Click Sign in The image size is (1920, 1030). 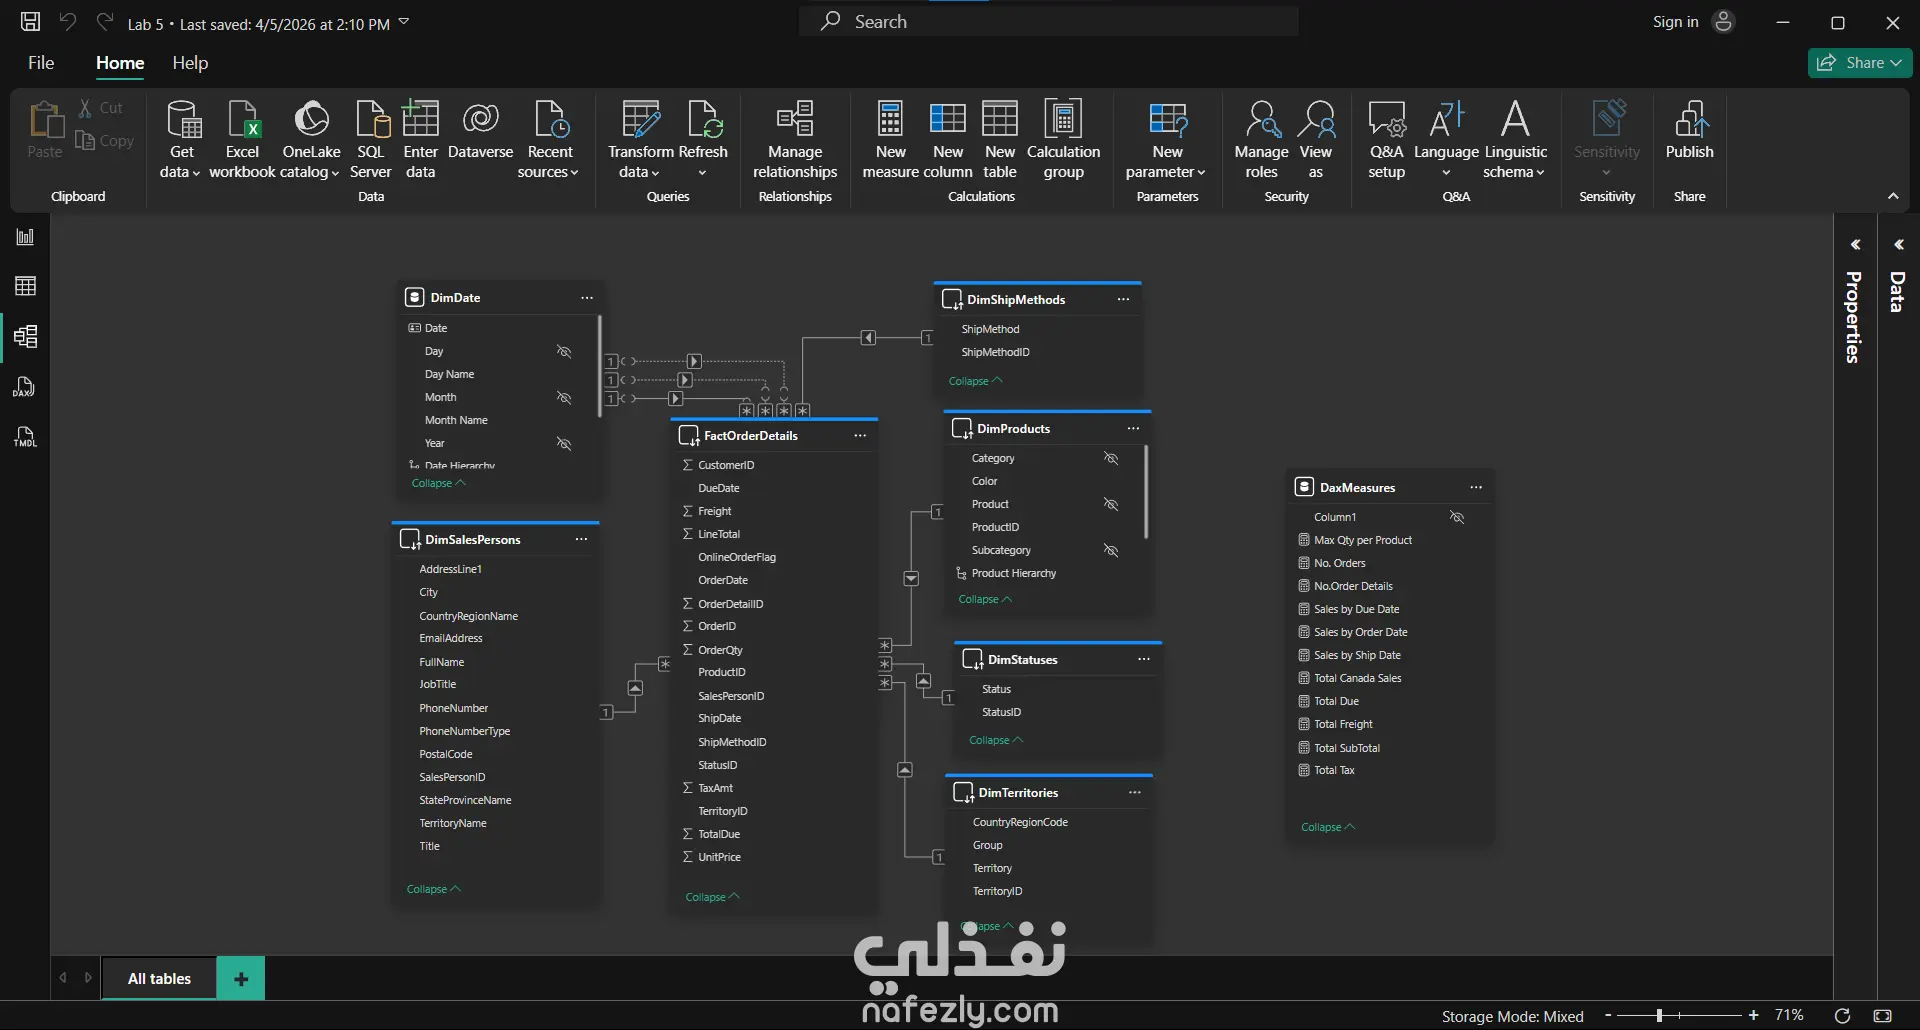pyautogui.click(x=1675, y=22)
